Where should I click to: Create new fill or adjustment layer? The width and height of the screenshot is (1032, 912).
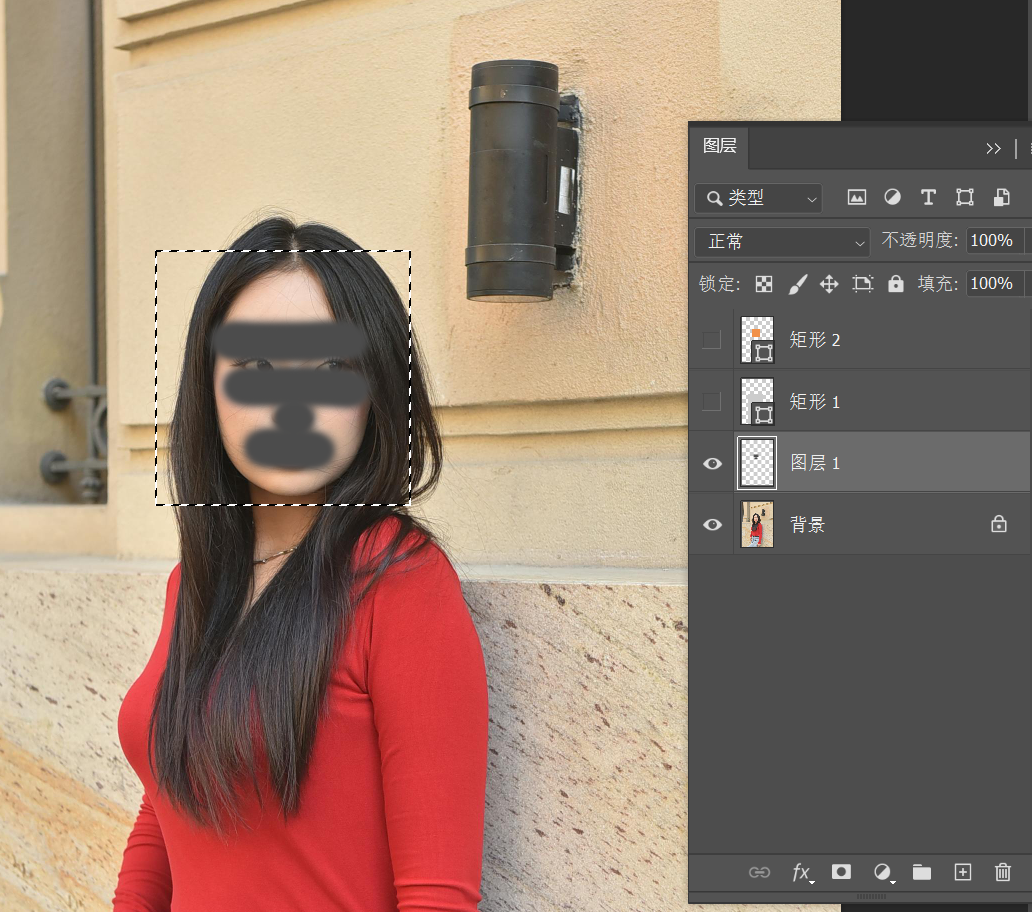[x=882, y=873]
